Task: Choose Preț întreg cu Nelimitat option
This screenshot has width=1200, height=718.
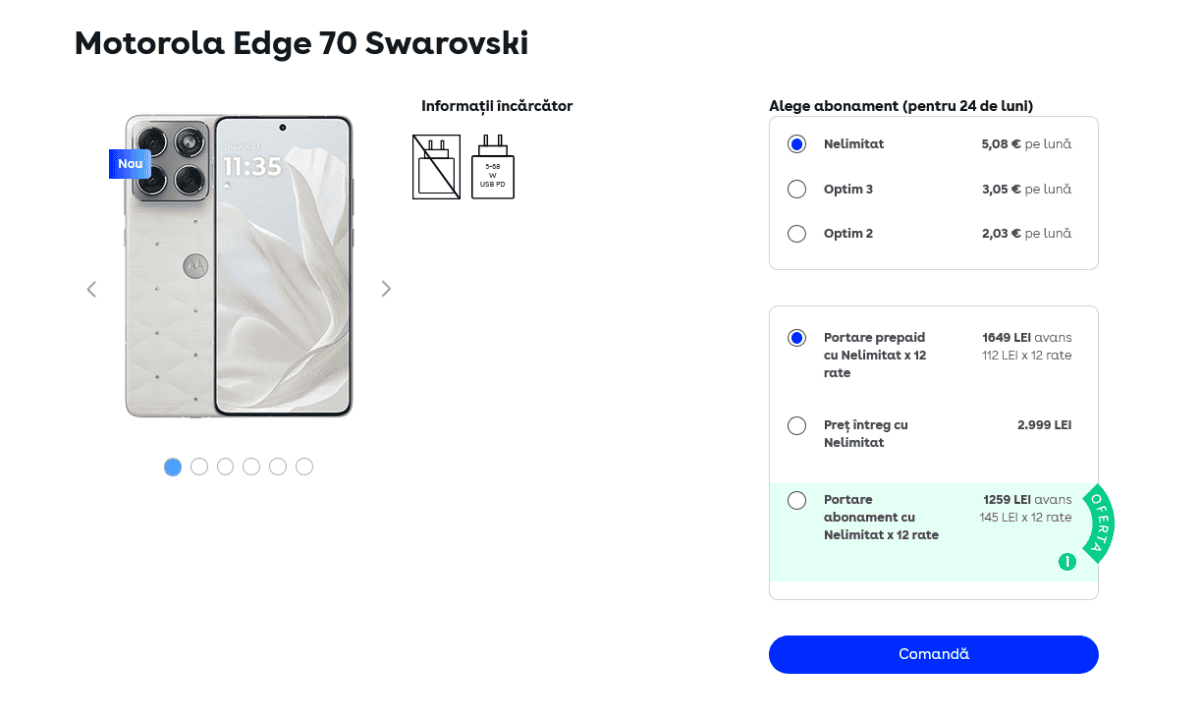Action: coord(797,426)
